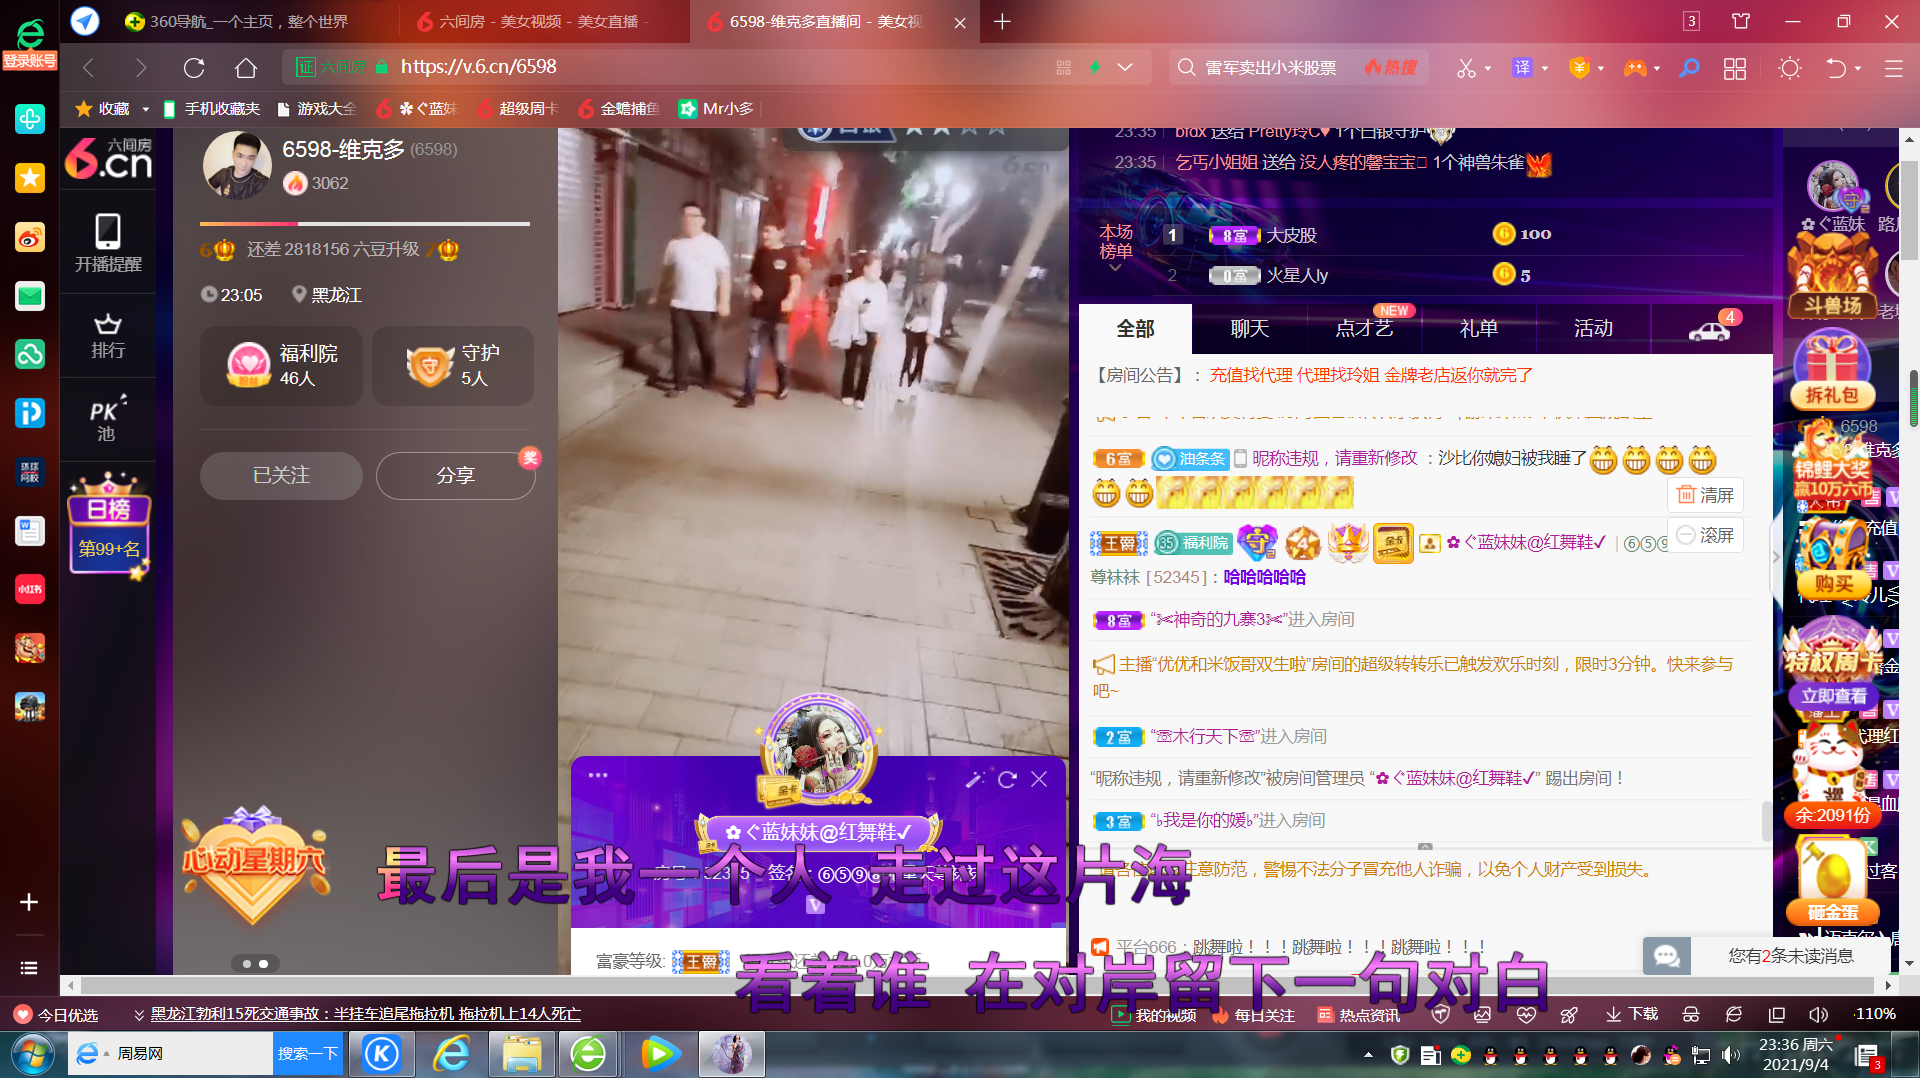This screenshot has height=1078, width=1920.
Task: Open the 开播提醒 phone icon
Action: 108,243
